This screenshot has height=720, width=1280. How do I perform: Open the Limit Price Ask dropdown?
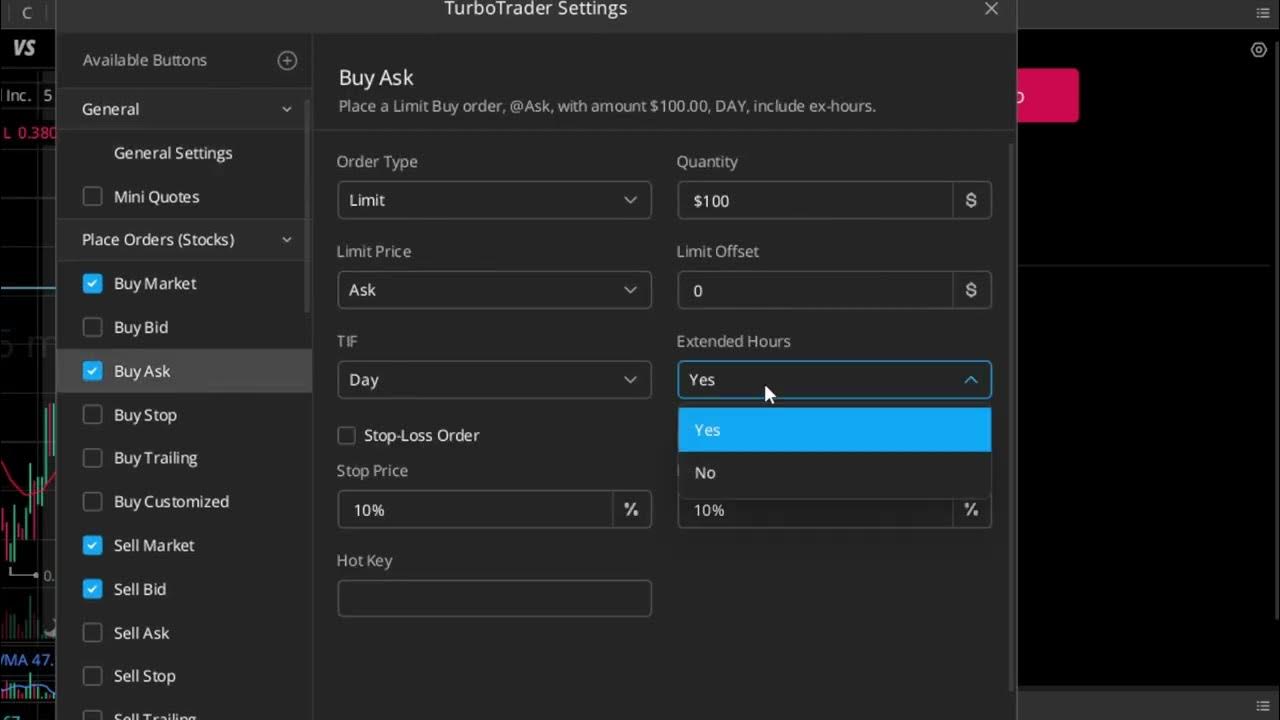494,291
